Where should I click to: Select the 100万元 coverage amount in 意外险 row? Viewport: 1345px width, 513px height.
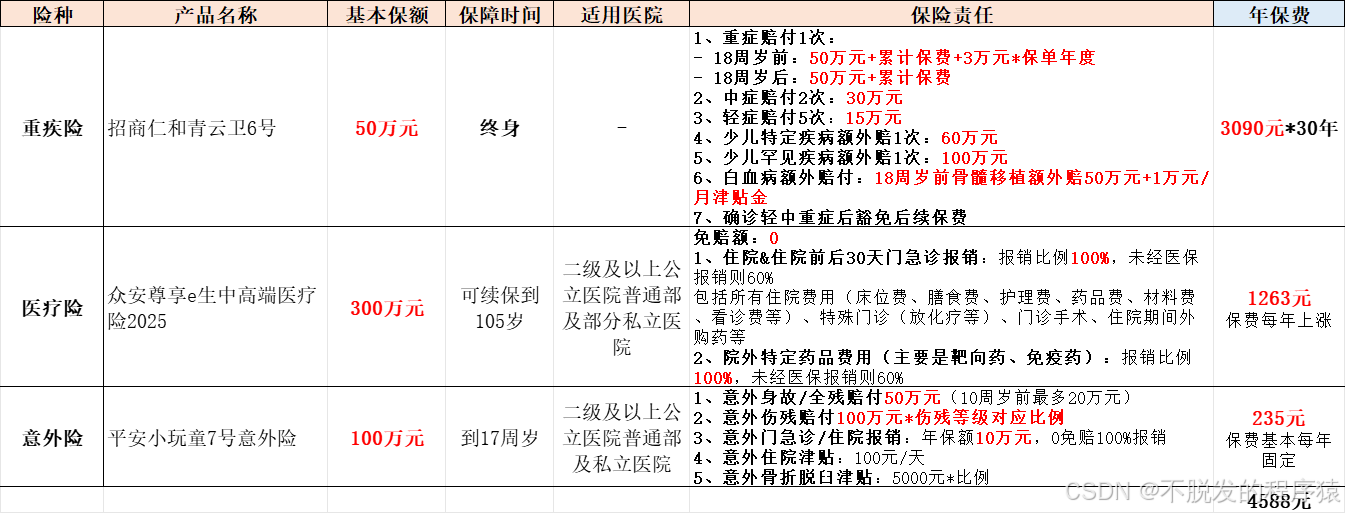pos(387,437)
